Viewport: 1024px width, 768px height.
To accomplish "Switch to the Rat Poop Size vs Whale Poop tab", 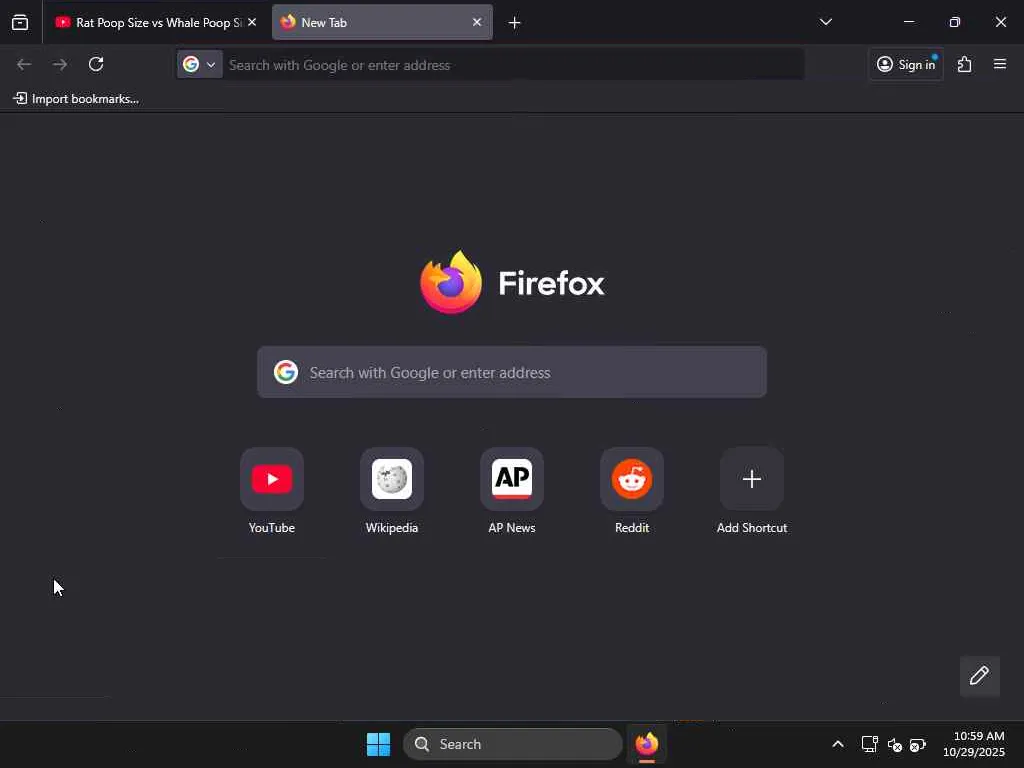I will coord(155,22).
